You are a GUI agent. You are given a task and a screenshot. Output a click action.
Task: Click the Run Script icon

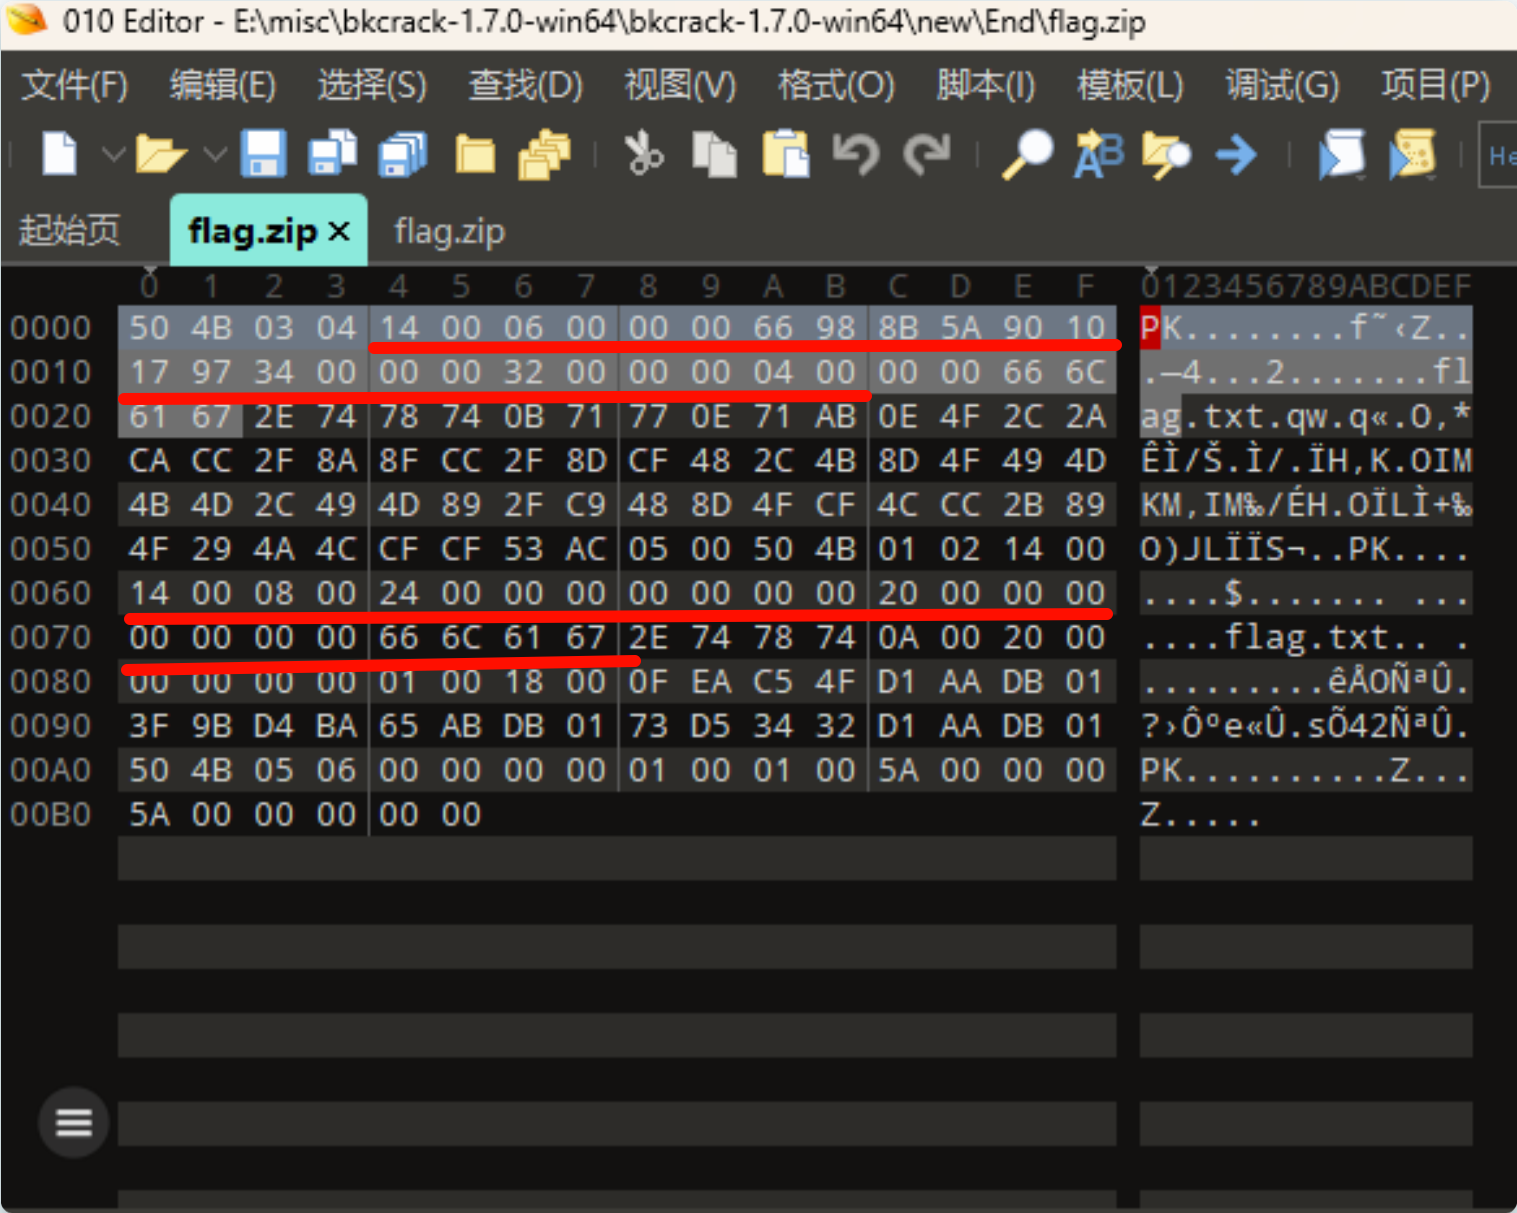coord(1342,154)
